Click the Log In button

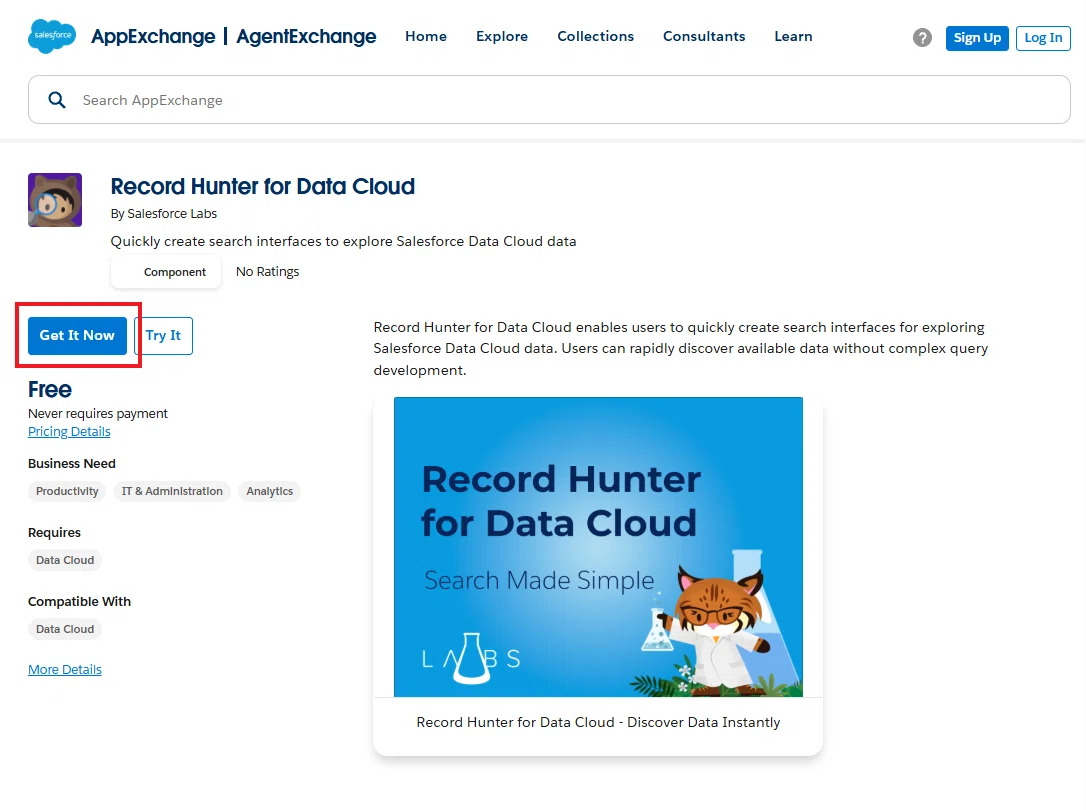click(1043, 38)
